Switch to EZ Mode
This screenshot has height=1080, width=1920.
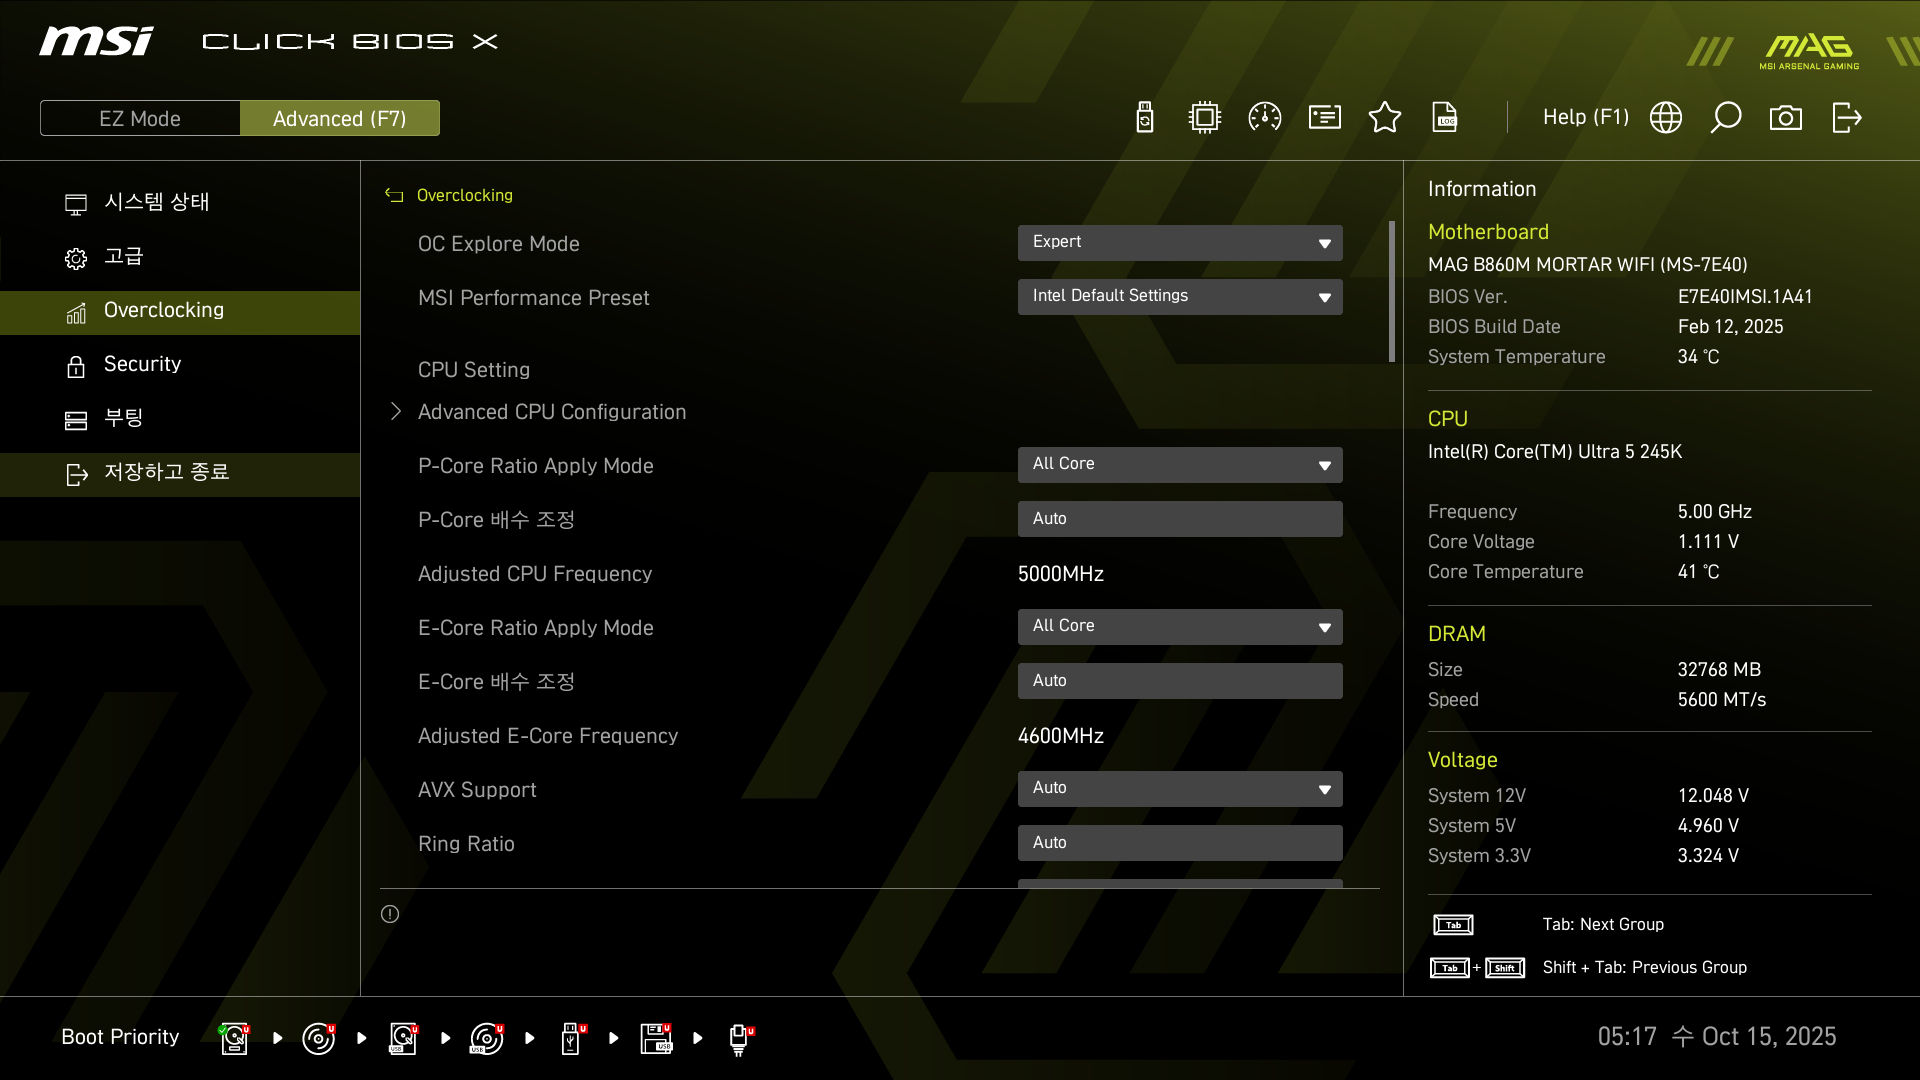pyautogui.click(x=140, y=118)
